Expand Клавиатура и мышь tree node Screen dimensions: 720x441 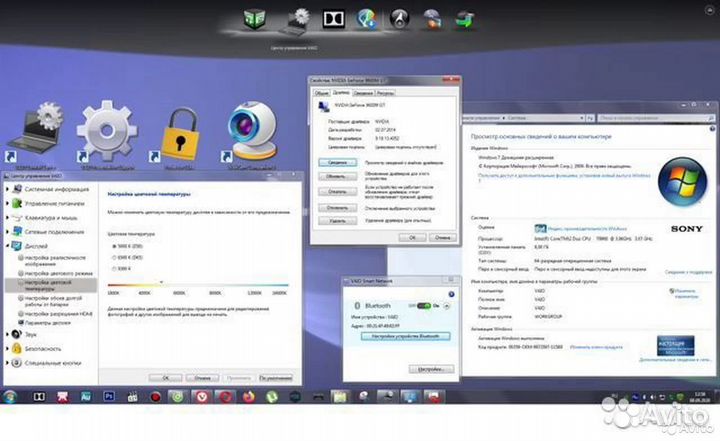point(7,217)
